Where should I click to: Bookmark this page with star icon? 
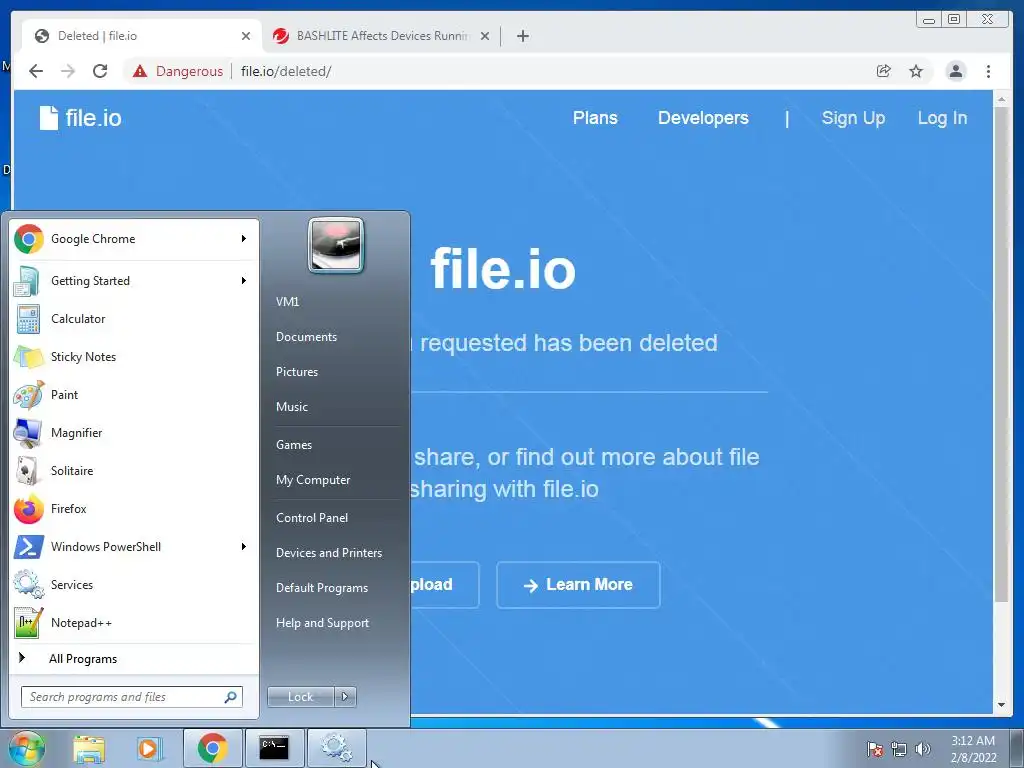point(916,71)
